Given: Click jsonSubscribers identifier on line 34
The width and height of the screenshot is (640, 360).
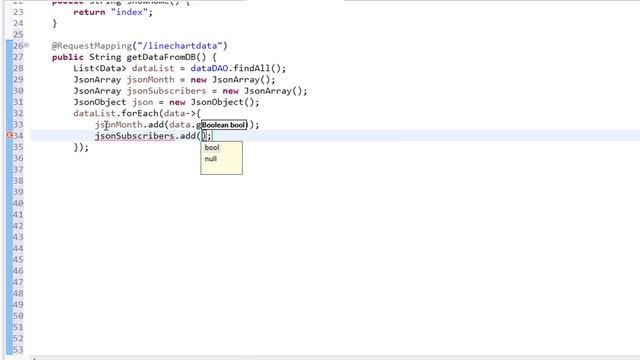Looking at the screenshot, I should tap(135, 136).
